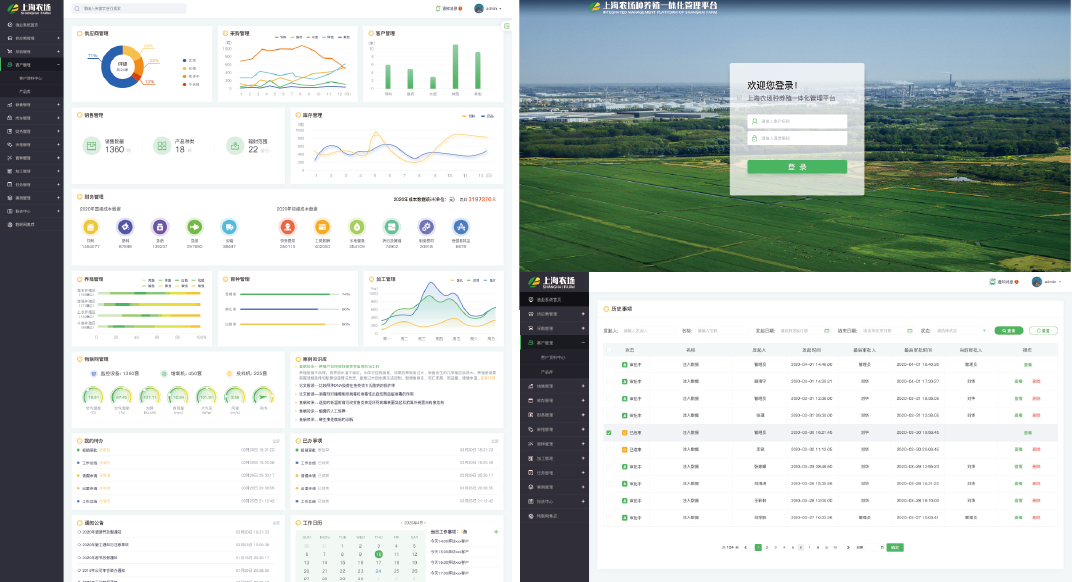Select 客户资料中心 in the dashboard sidebar
1072x582 pixels.
pos(31,77)
